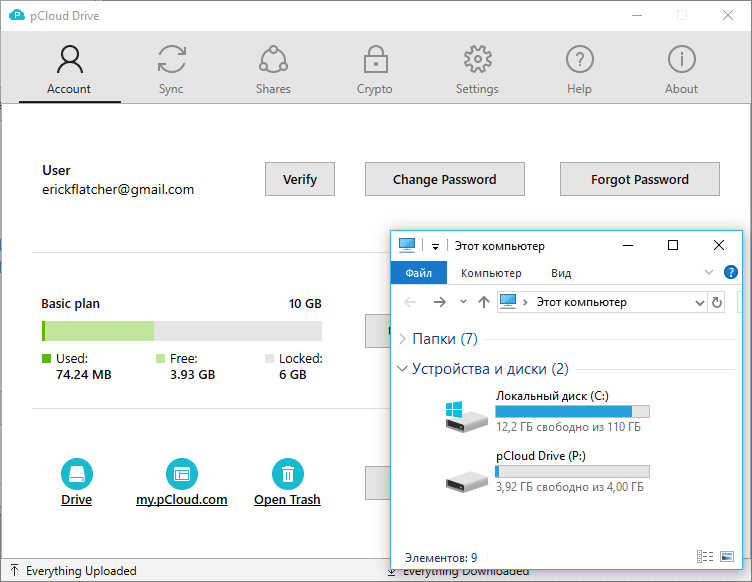Click Explorer title bar computer icon
Viewport: 752px width, 582px height.
point(407,245)
